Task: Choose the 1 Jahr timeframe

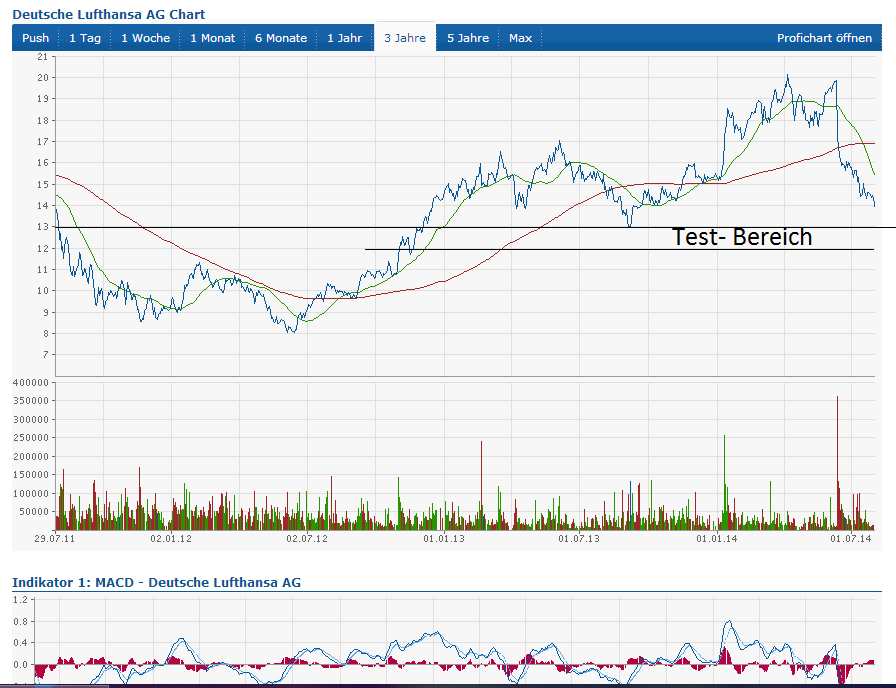Action: tap(345, 38)
